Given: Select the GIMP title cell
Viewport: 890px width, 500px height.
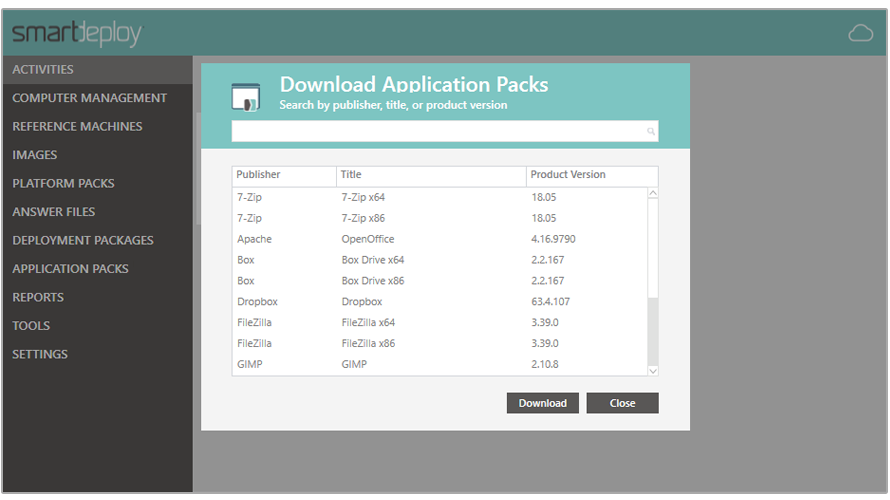Looking at the screenshot, I should (x=354, y=364).
